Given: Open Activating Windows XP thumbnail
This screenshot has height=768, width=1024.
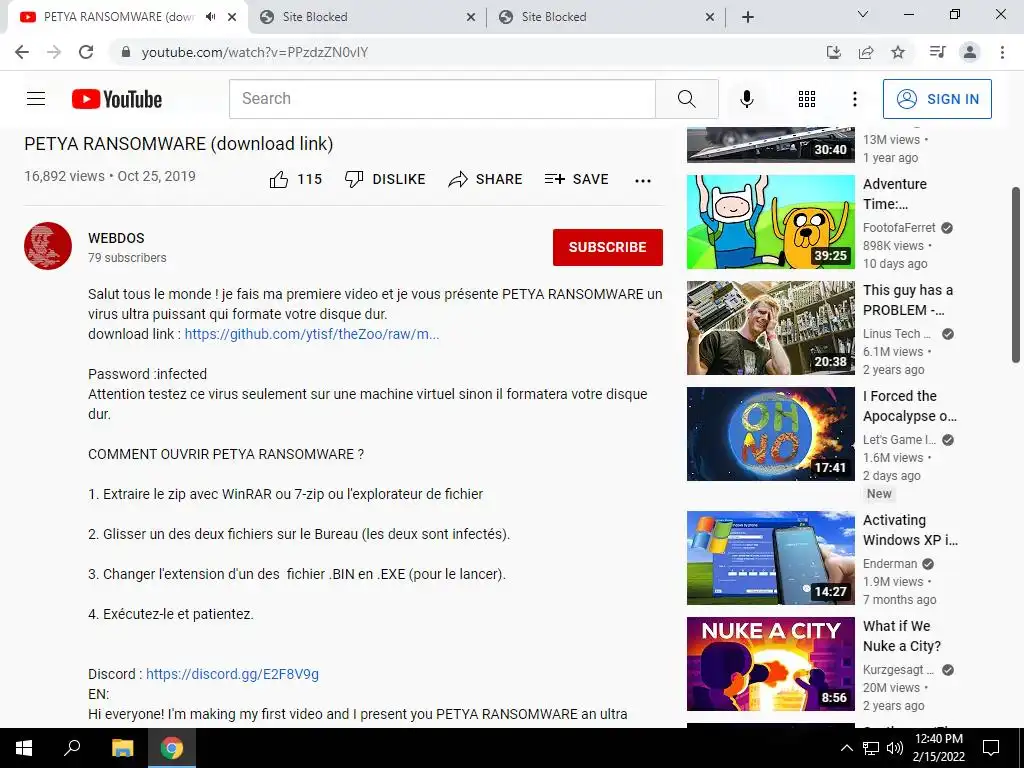Looking at the screenshot, I should [x=771, y=558].
